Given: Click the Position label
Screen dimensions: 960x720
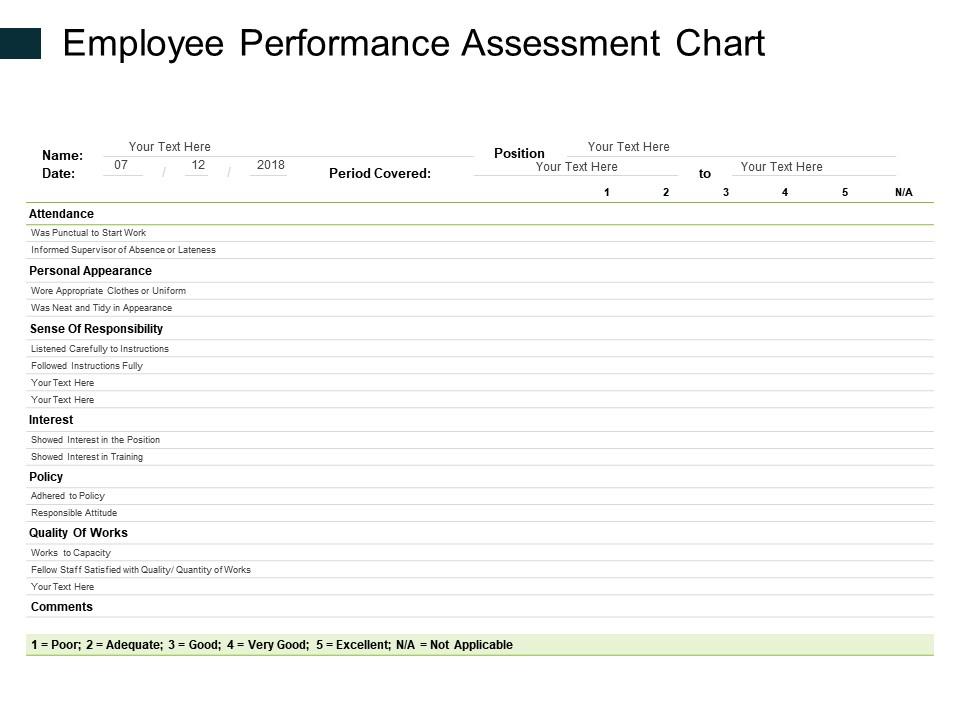Looking at the screenshot, I should 519,153.
